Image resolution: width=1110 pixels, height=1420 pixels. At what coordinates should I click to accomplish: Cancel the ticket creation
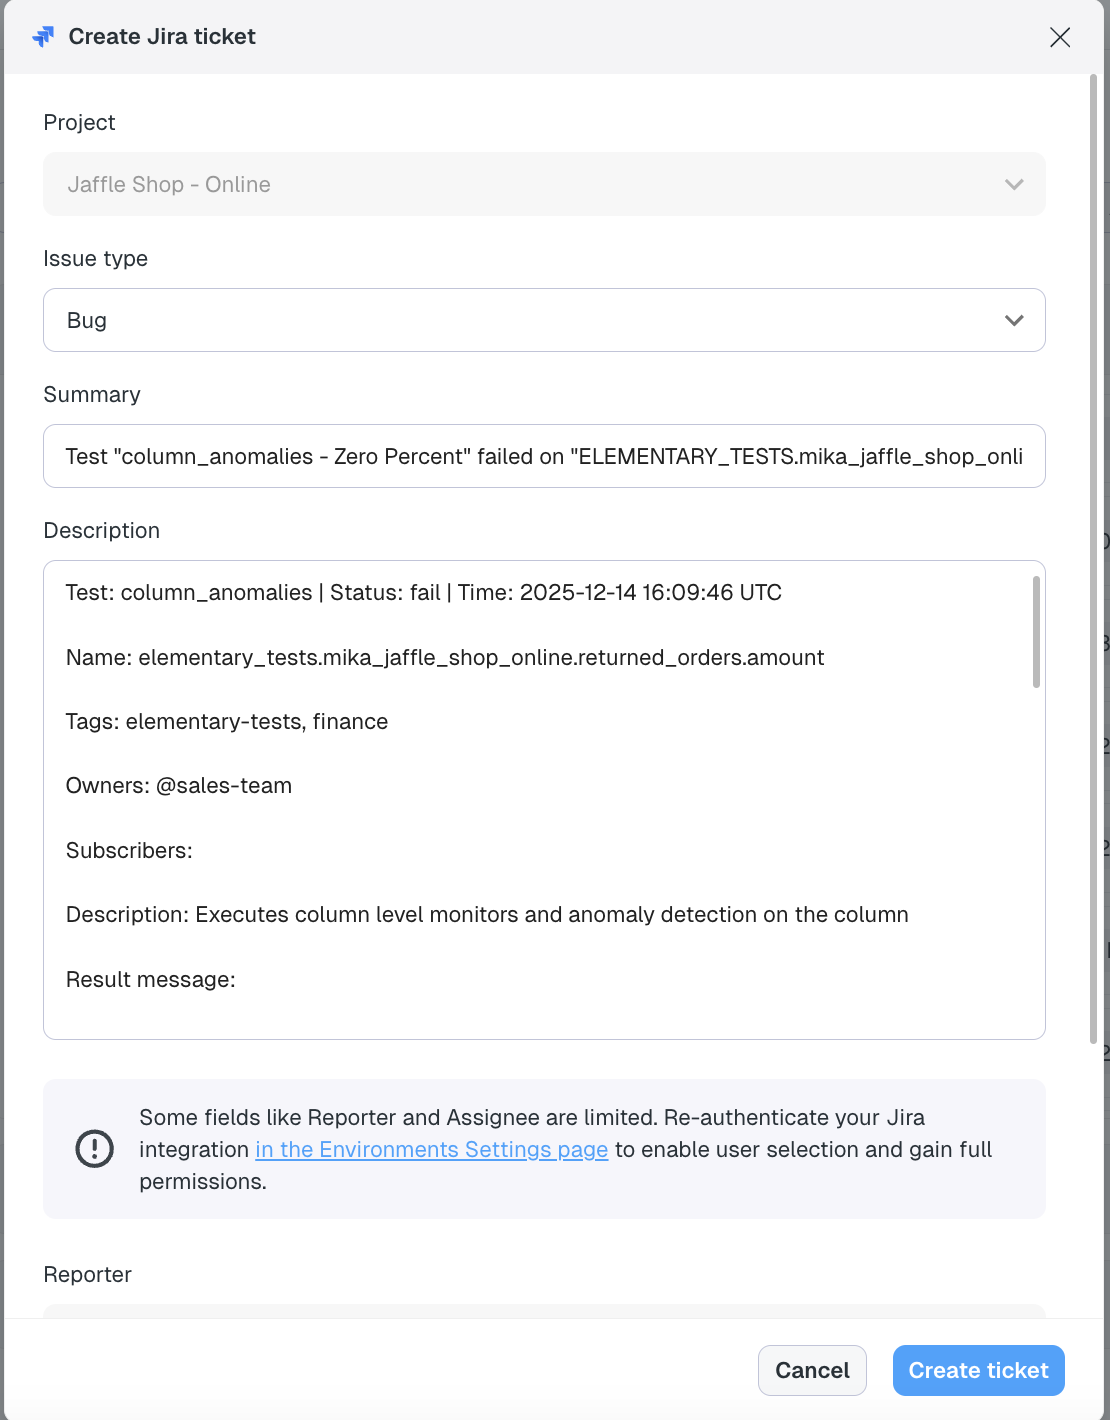812,1370
